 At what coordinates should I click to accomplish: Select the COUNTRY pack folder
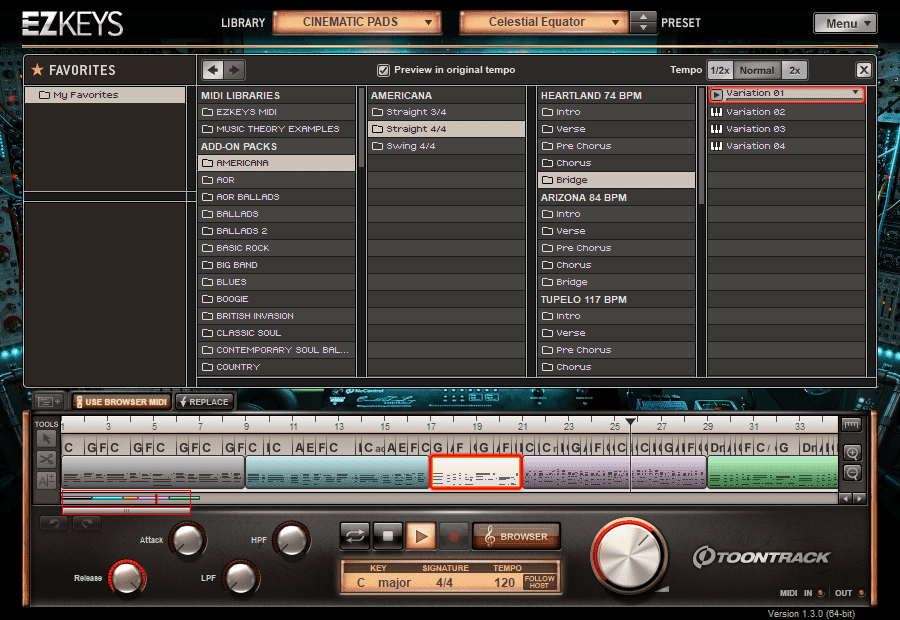tap(277, 367)
